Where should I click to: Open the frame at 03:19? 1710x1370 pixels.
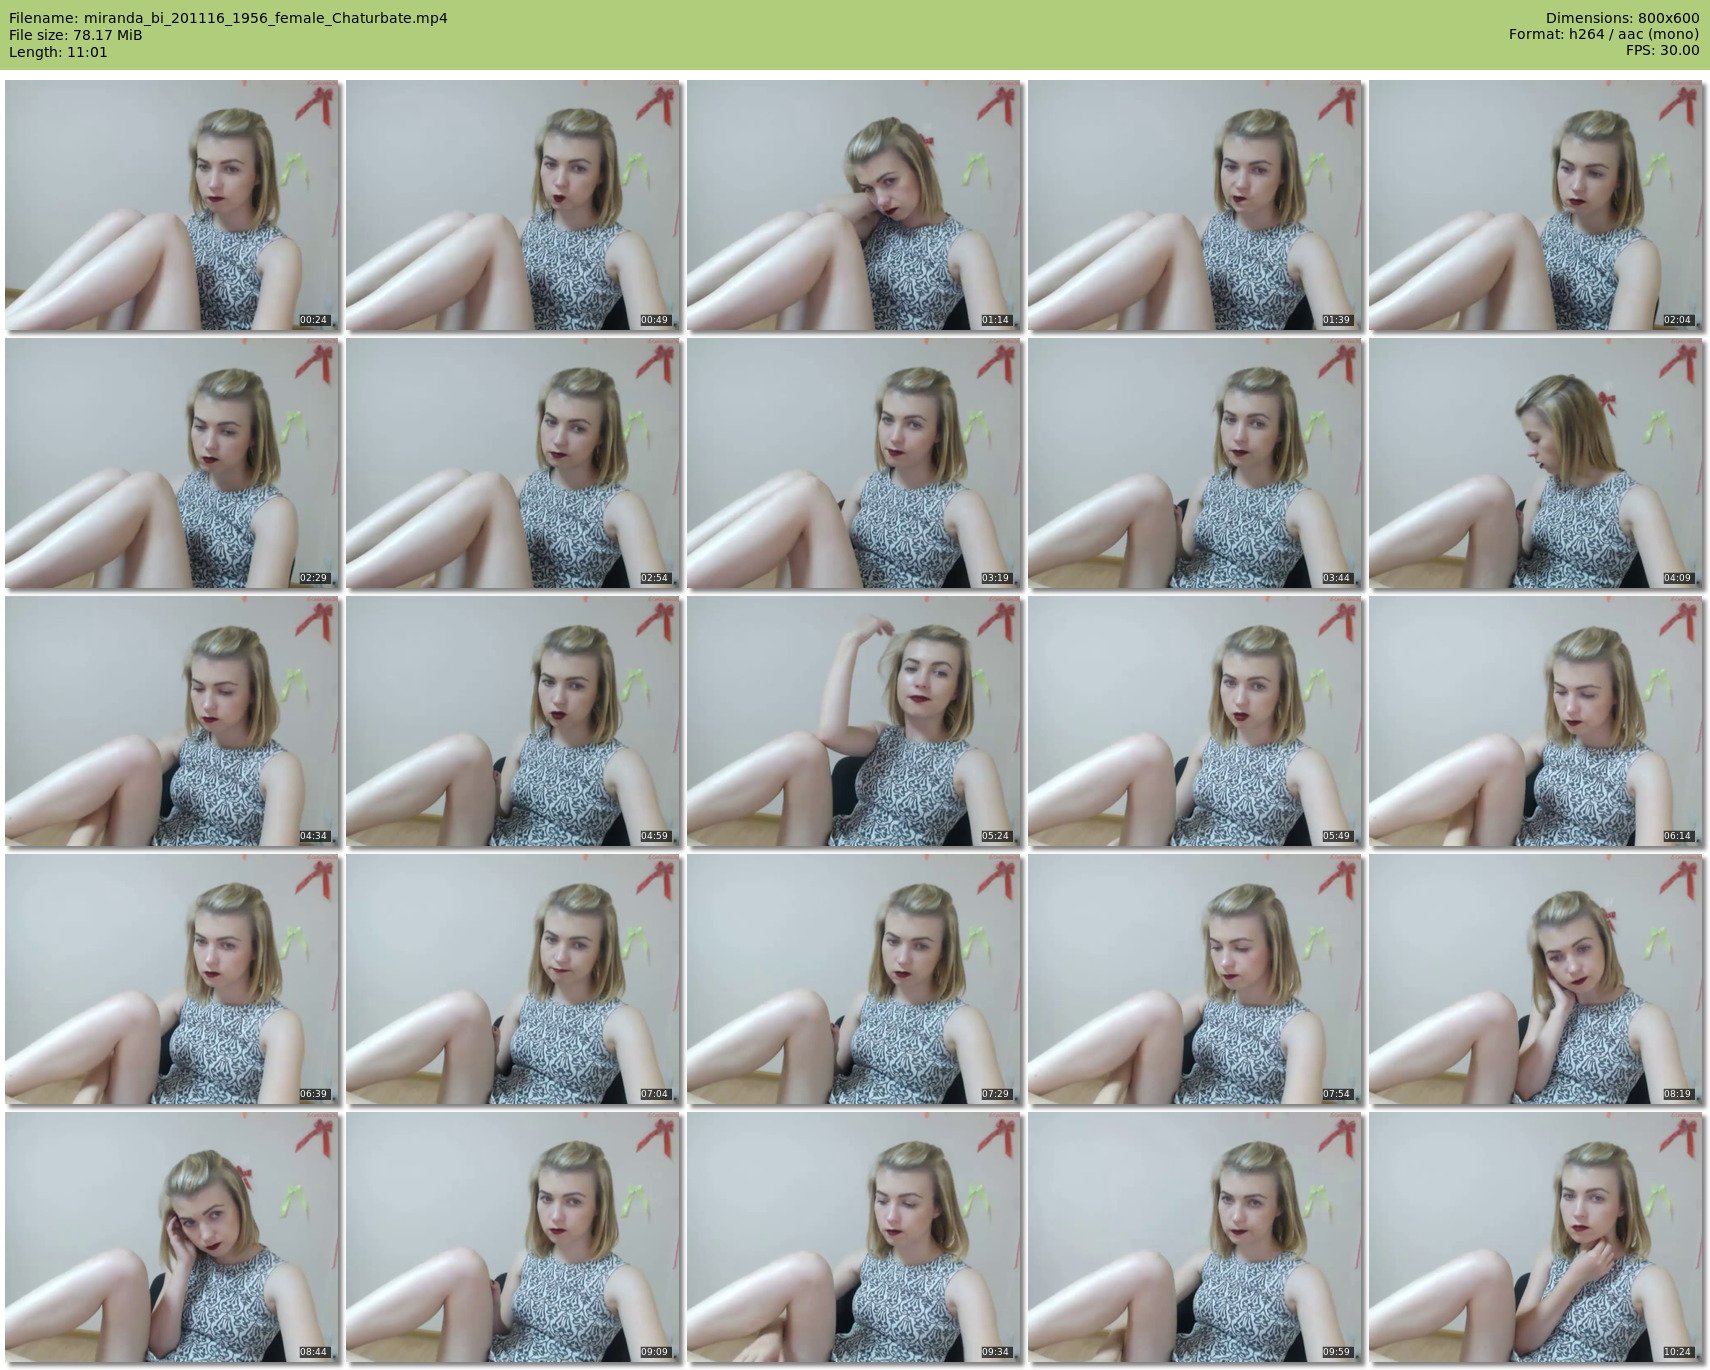[x=854, y=463]
